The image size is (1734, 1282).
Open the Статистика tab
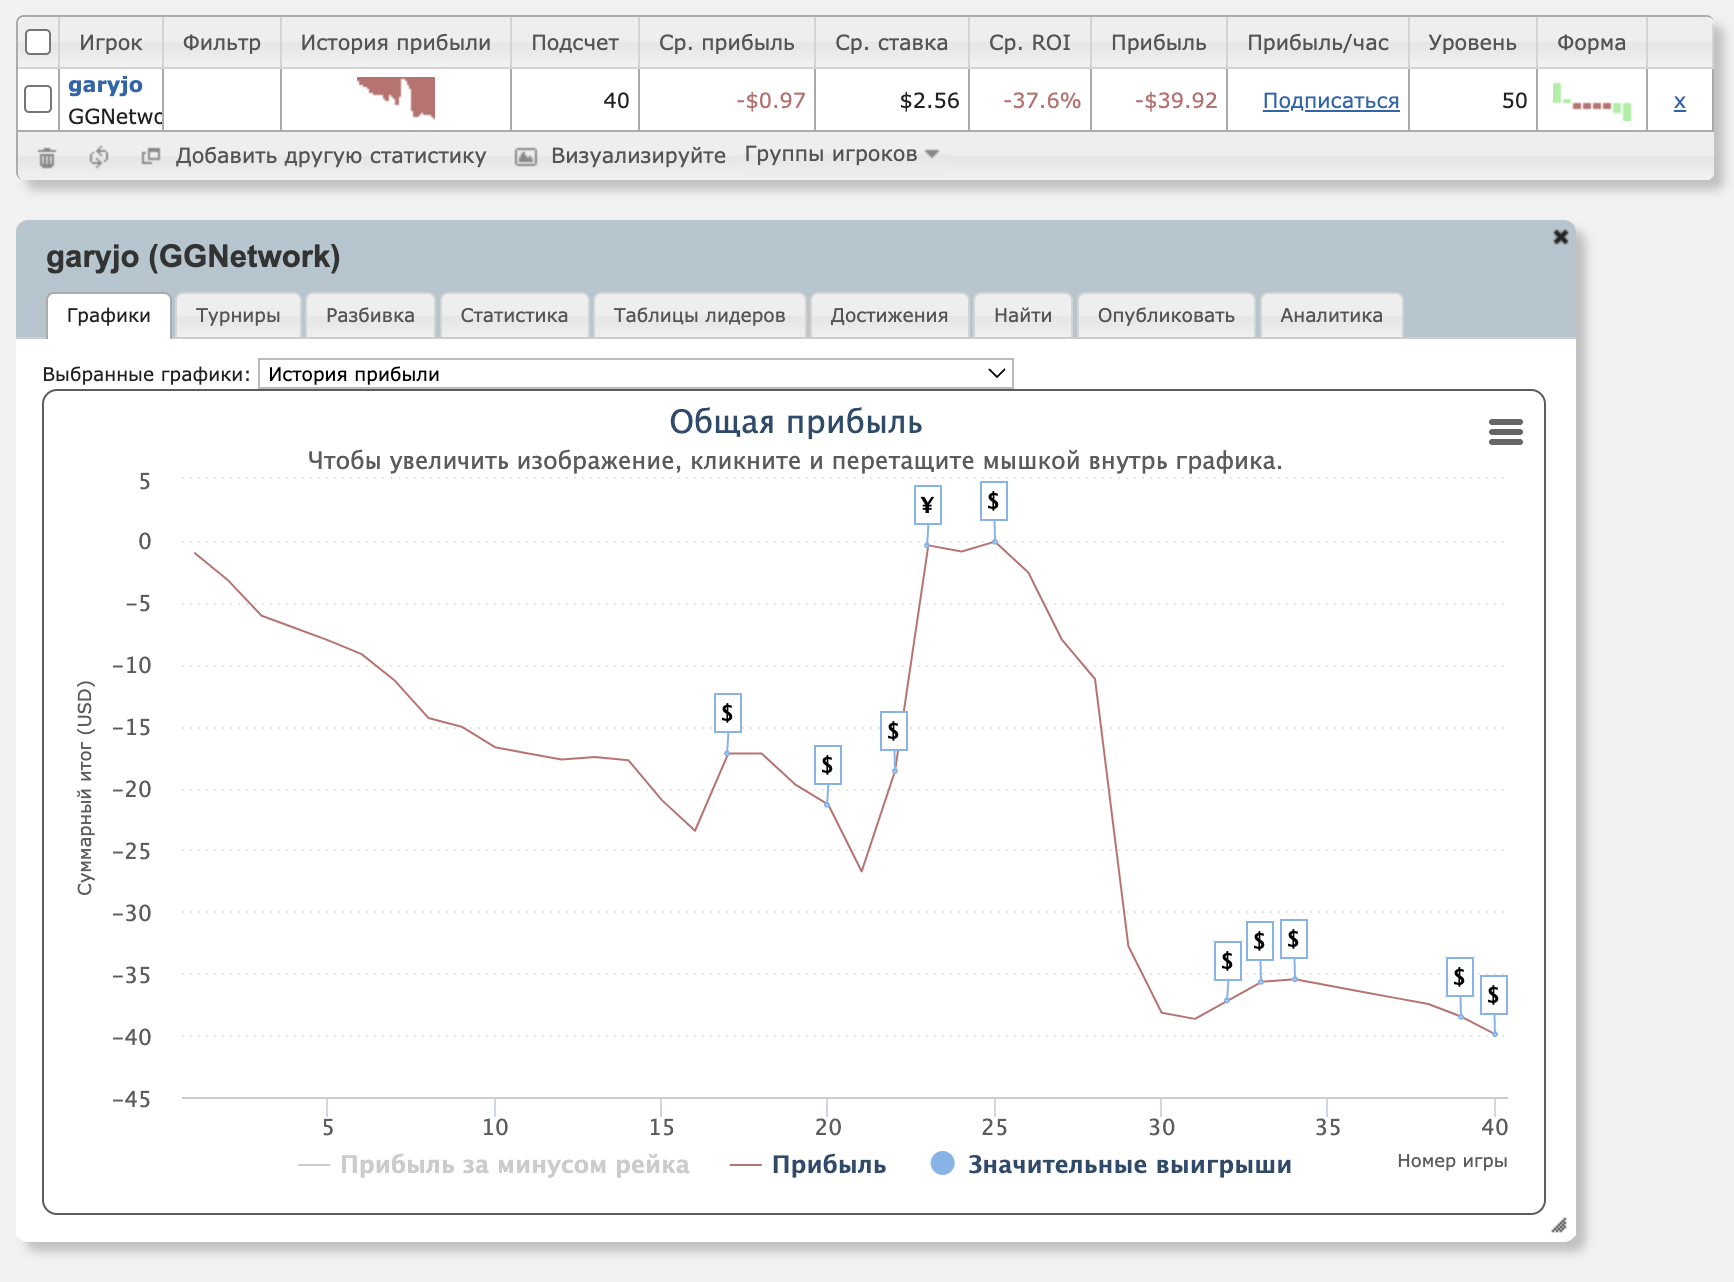(514, 316)
